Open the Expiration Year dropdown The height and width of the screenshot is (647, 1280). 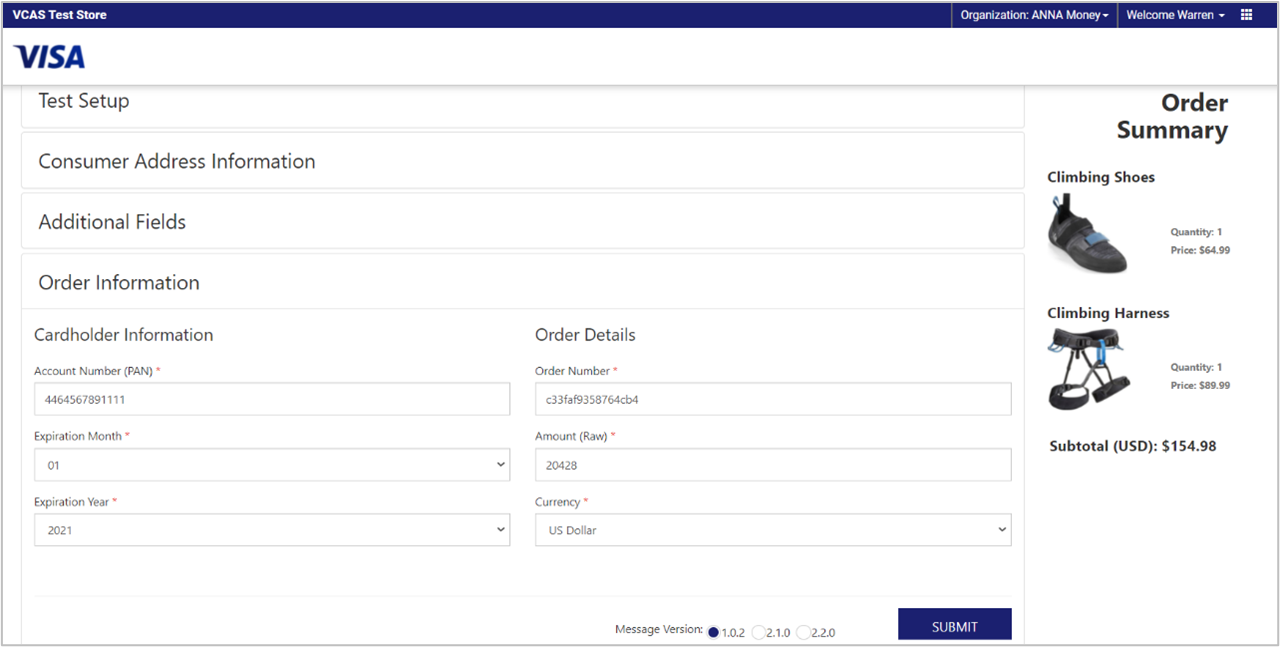(272, 530)
